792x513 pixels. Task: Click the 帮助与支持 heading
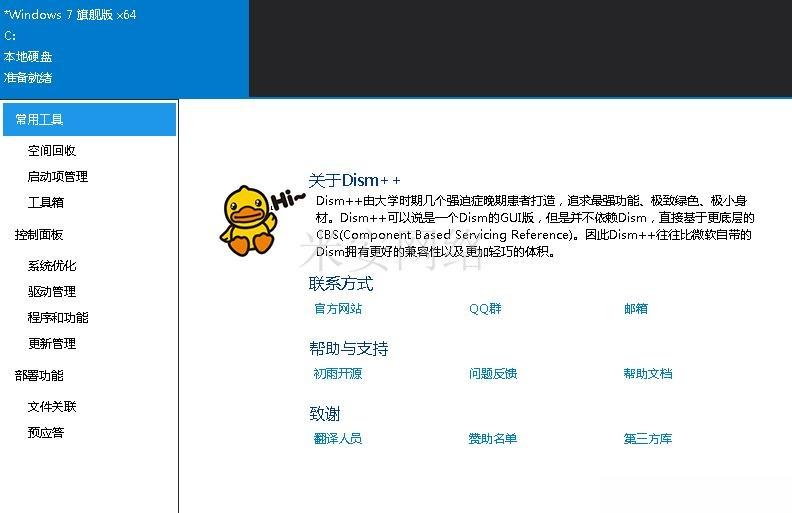pos(349,348)
